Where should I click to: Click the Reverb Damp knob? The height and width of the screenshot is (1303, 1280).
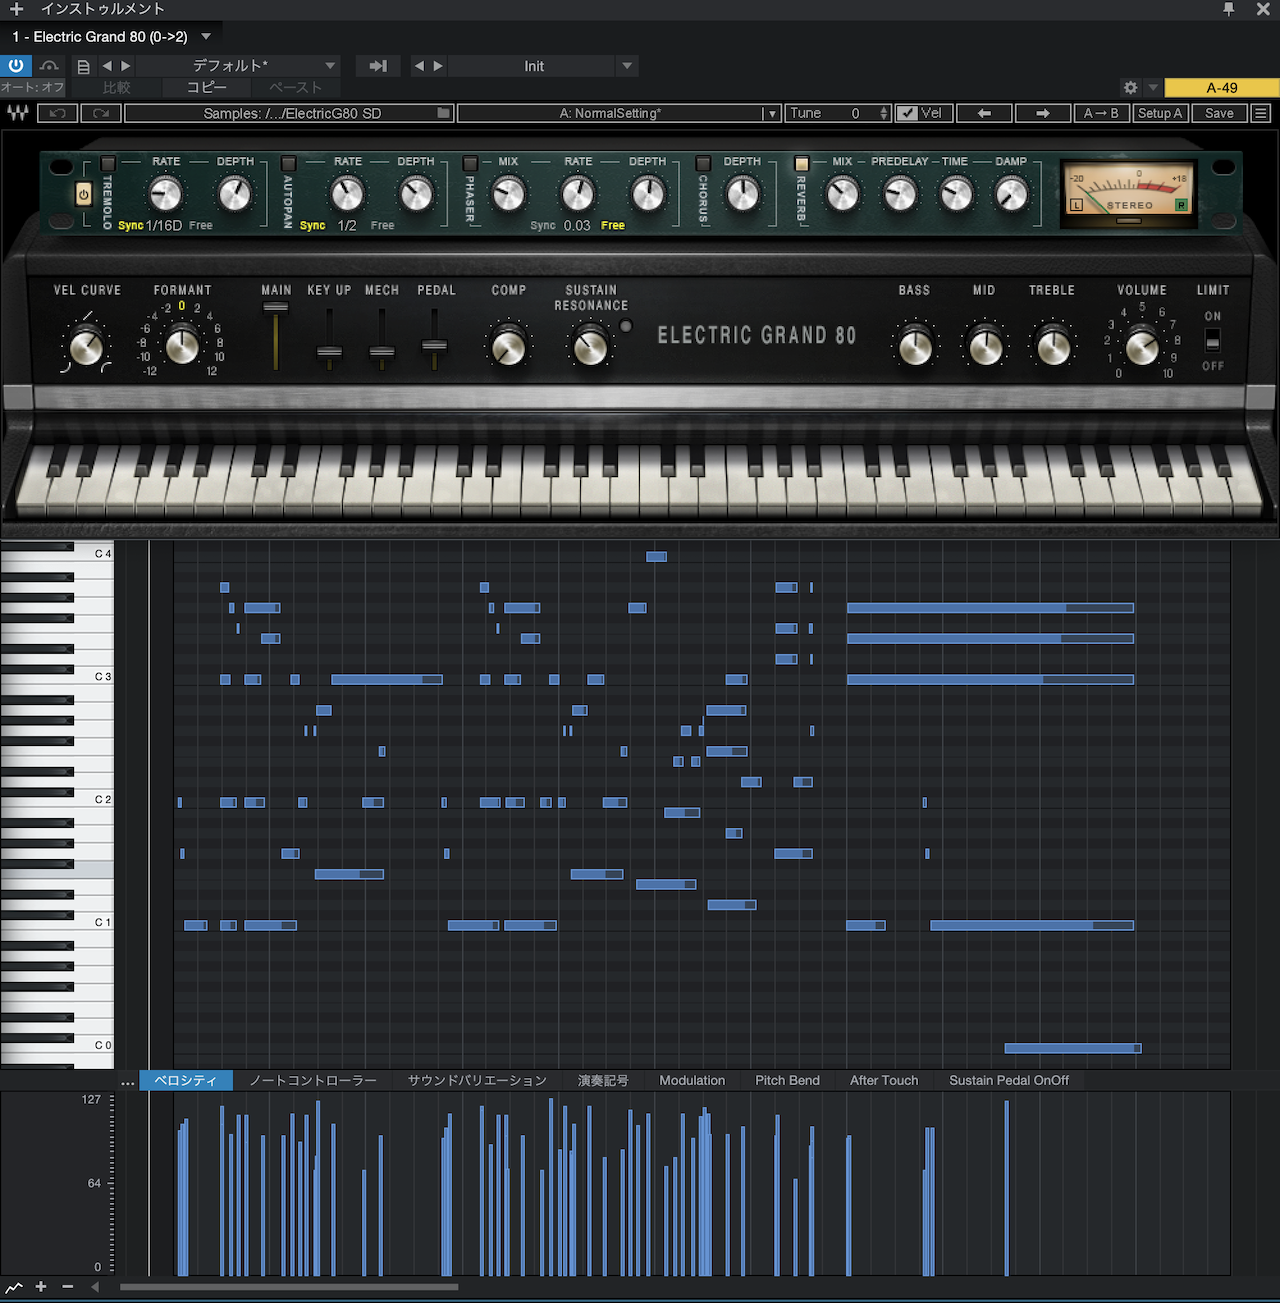[1011, 194]
